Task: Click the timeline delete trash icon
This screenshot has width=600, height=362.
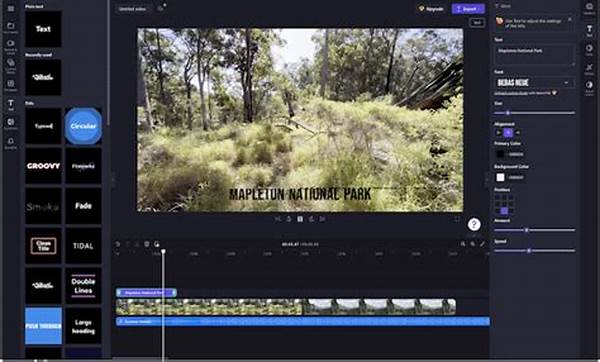Action: pos(147,244)
